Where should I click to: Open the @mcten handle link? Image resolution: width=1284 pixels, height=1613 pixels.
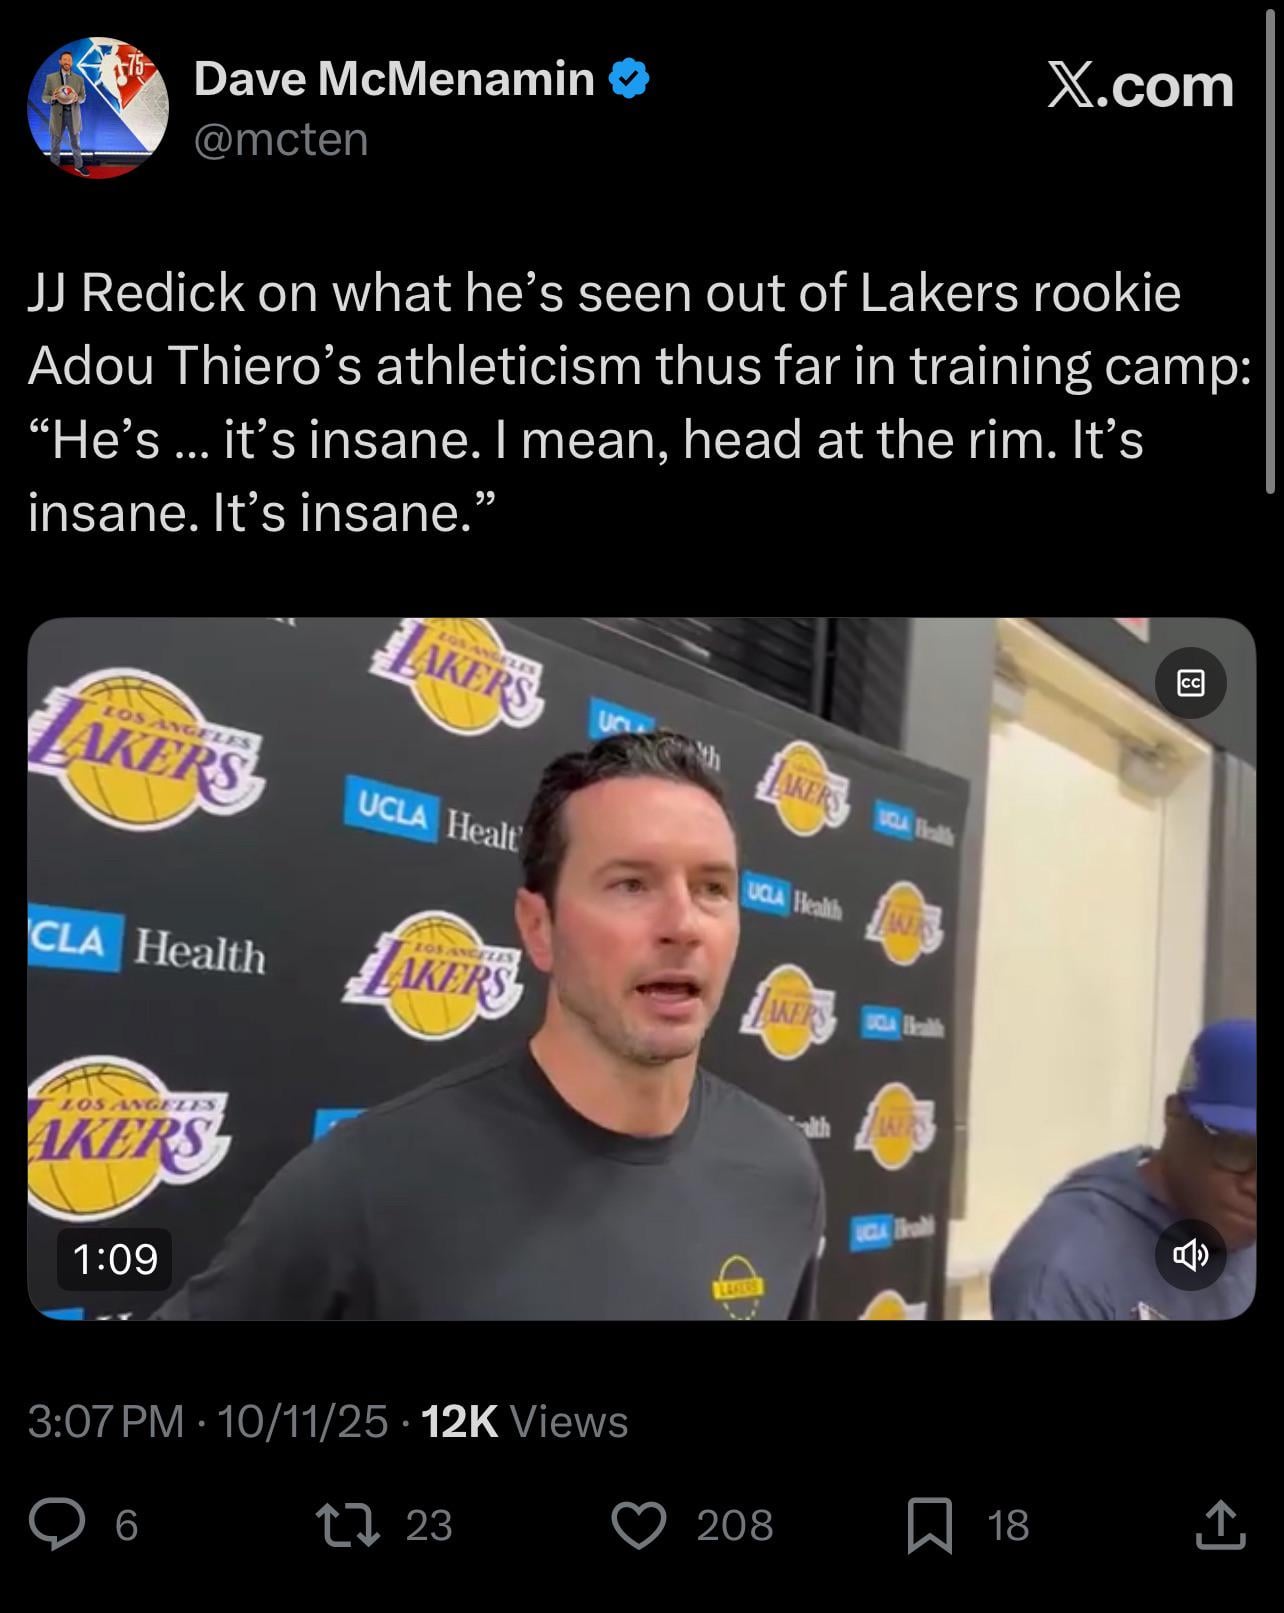[x=281, y=139]
